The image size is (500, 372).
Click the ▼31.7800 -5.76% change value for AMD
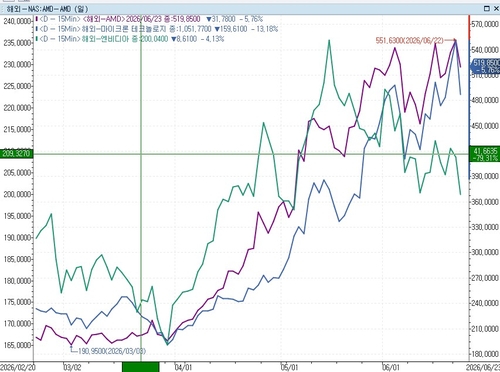pos(235,19)
